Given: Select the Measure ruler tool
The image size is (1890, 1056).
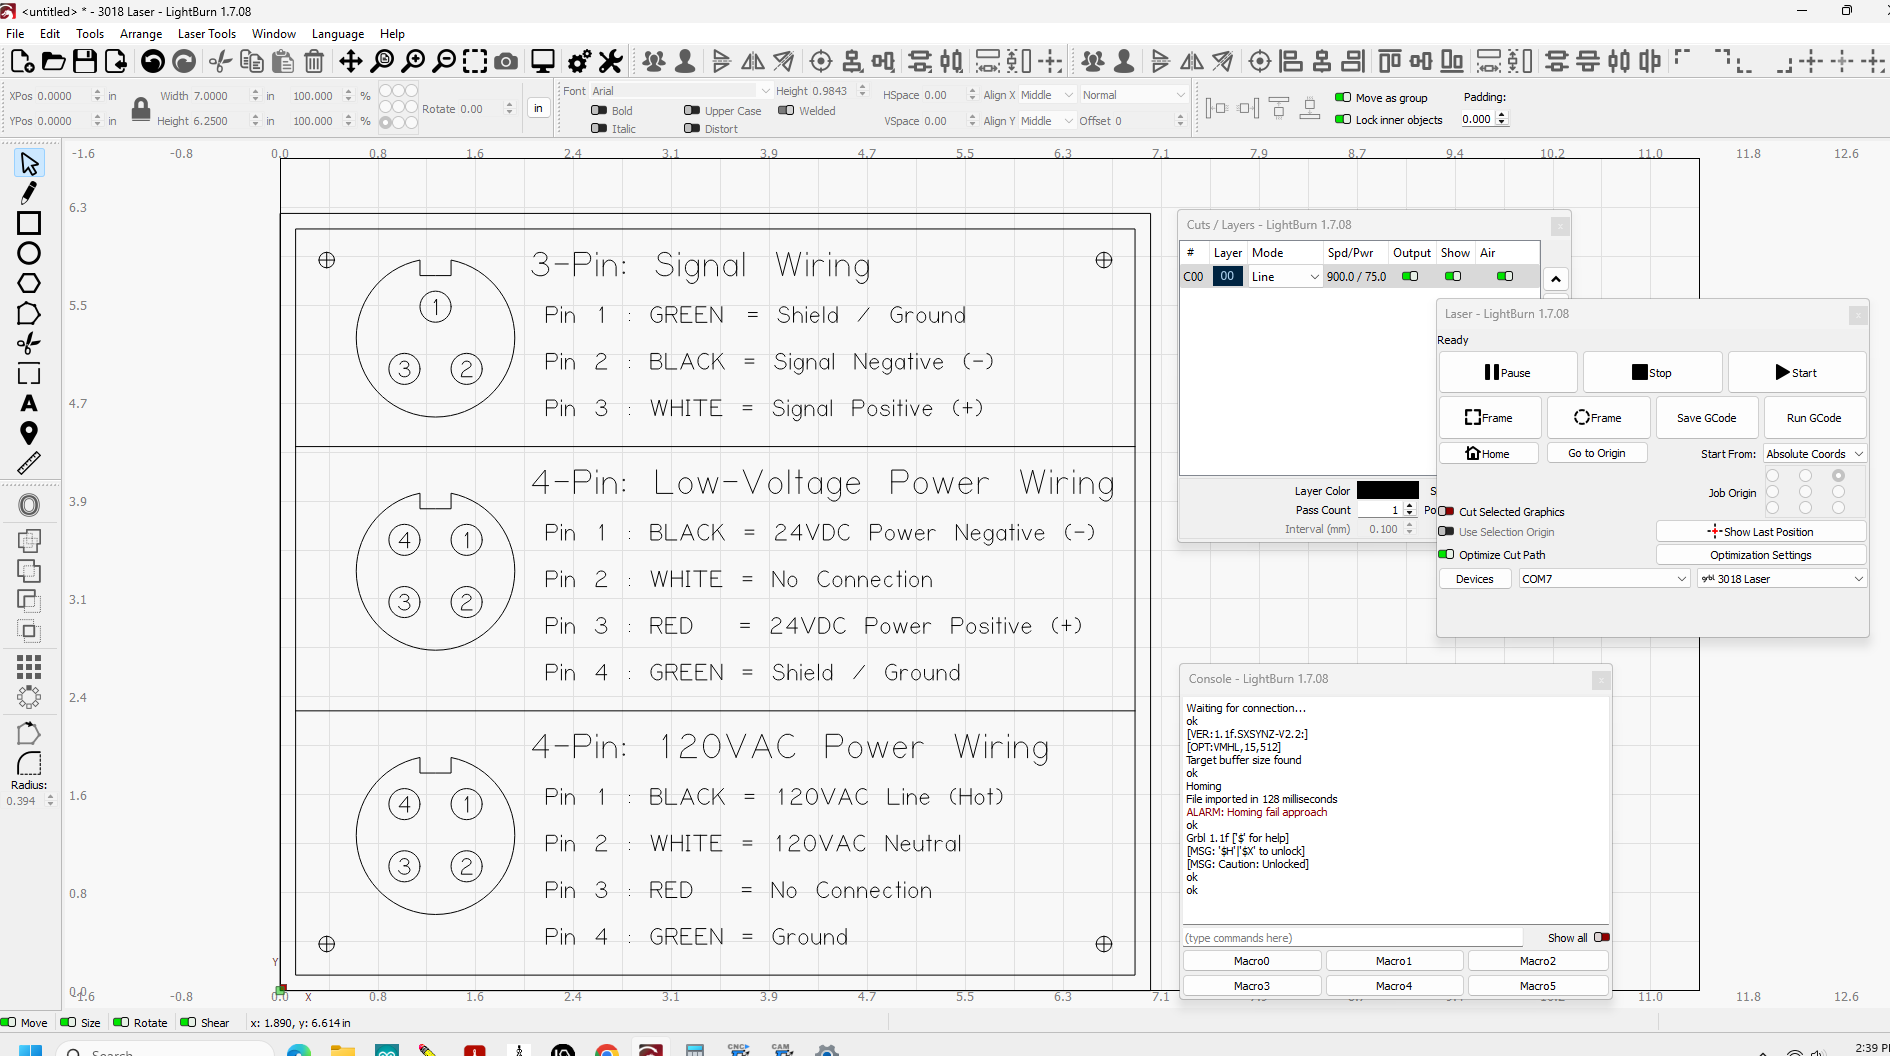Looking at the screenshot, I should [x=29, y=463].
